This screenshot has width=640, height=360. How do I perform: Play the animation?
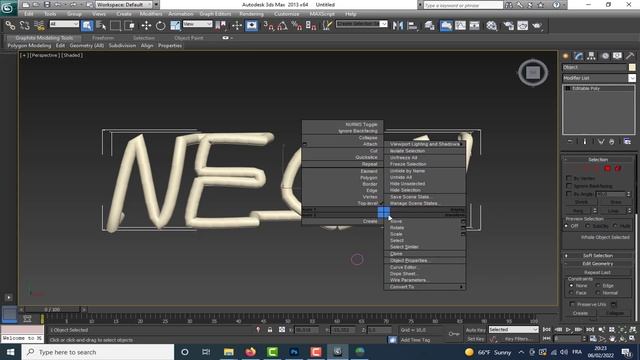[x=568, y=329]
